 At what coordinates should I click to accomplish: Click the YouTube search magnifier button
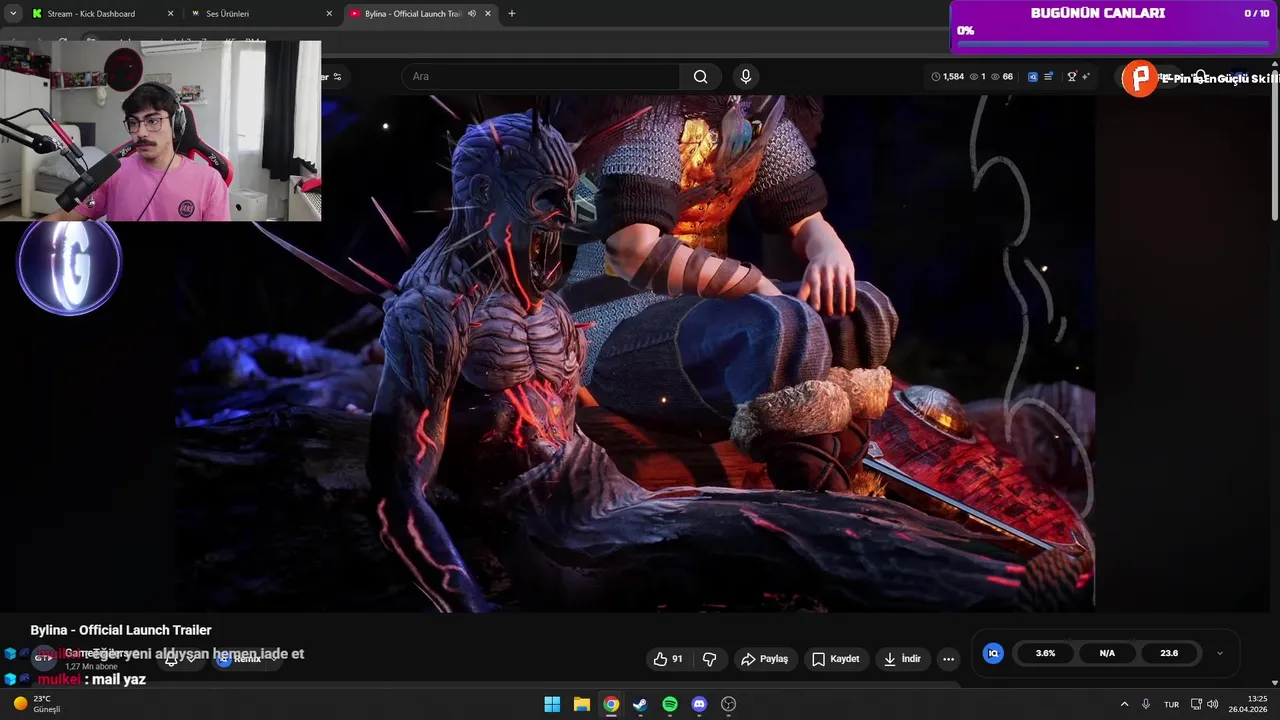tap(700, 77)
